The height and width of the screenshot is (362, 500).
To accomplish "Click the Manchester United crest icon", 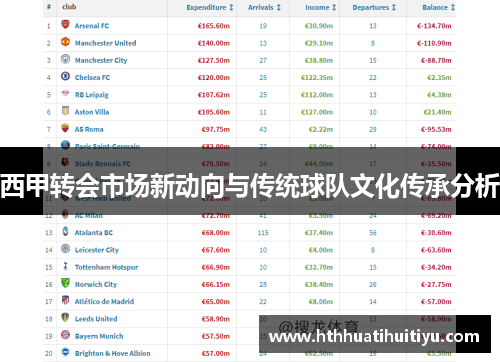I will coord(65,42).
